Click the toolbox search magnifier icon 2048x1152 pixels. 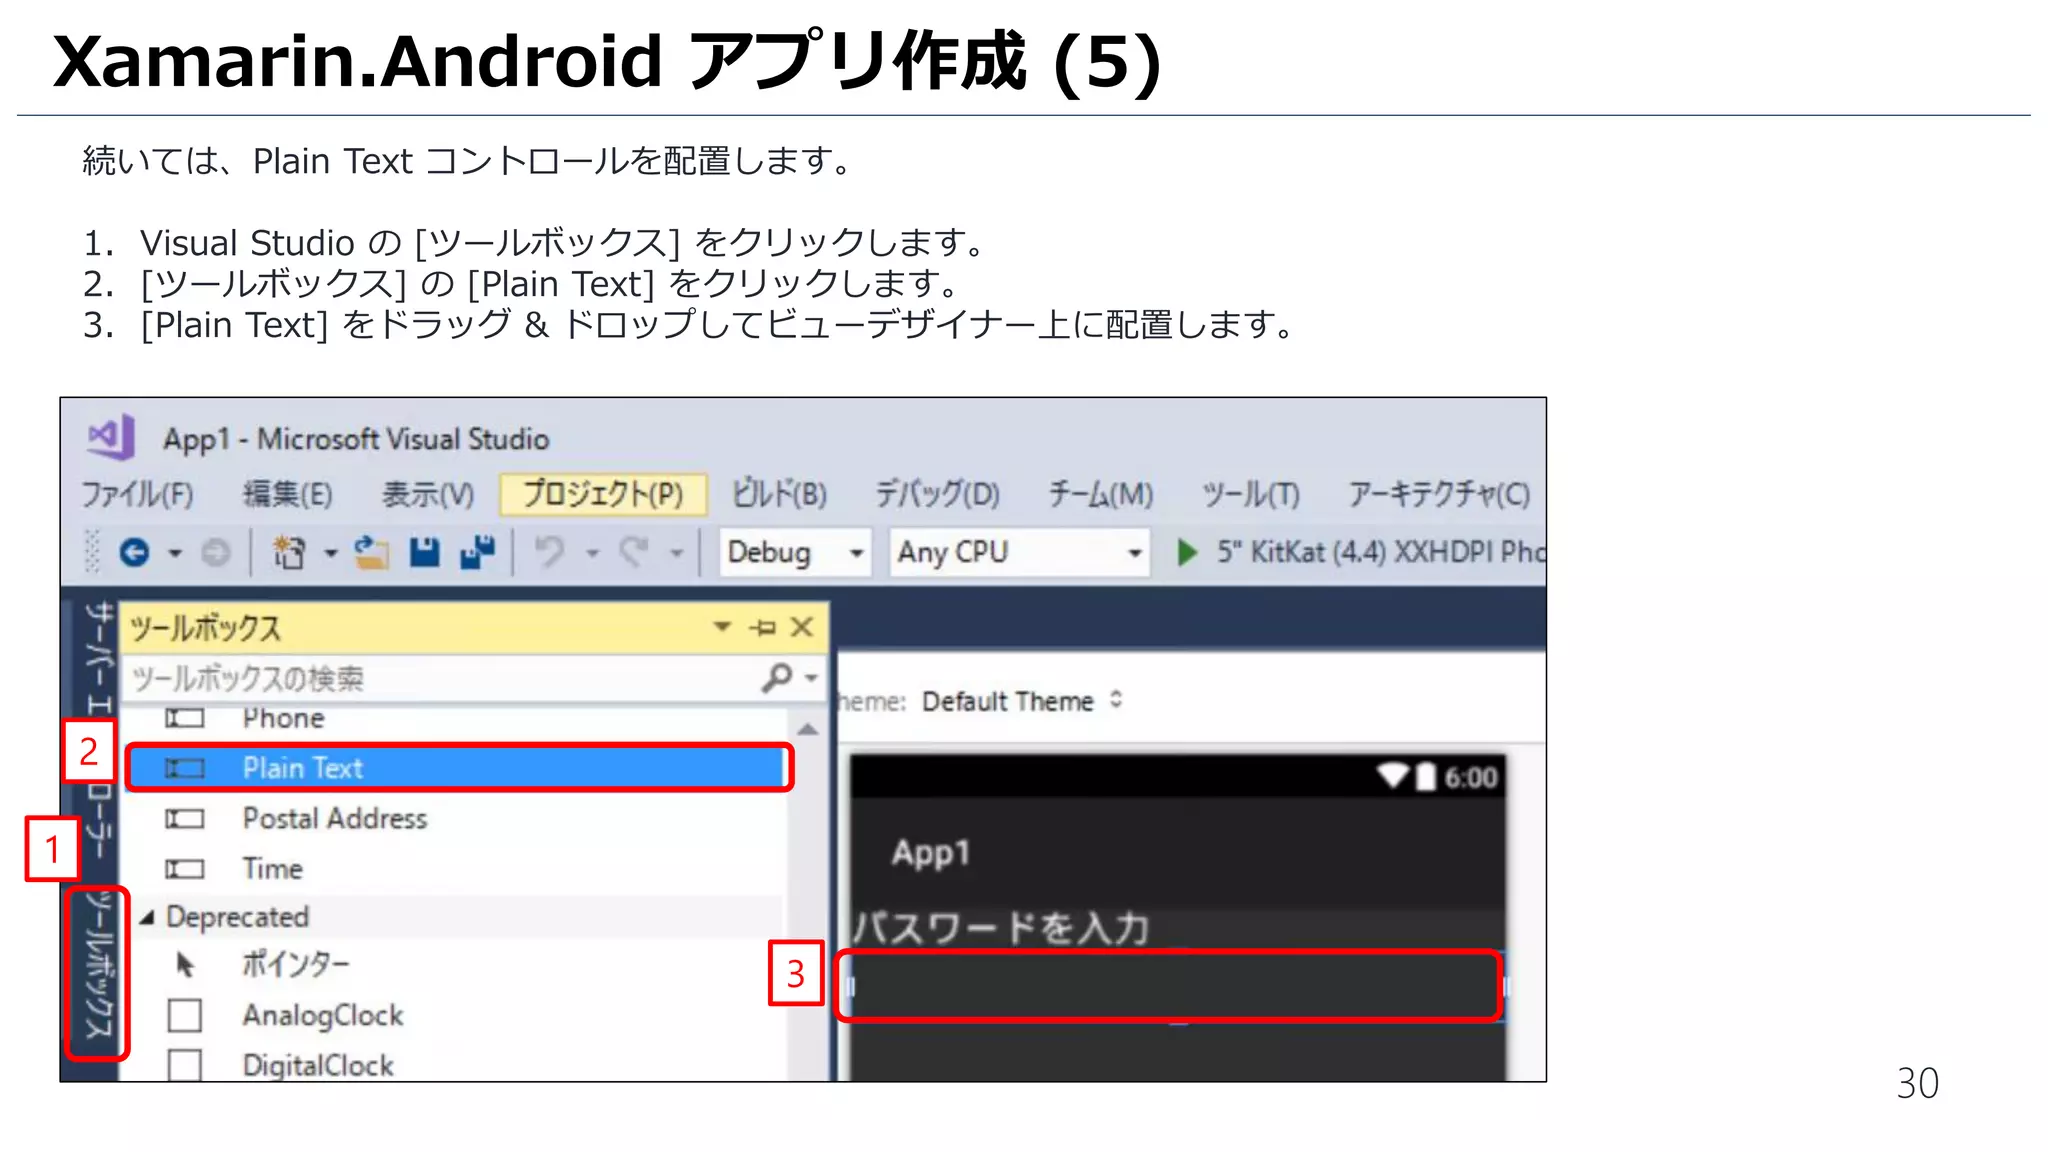[x=776, y=678]
